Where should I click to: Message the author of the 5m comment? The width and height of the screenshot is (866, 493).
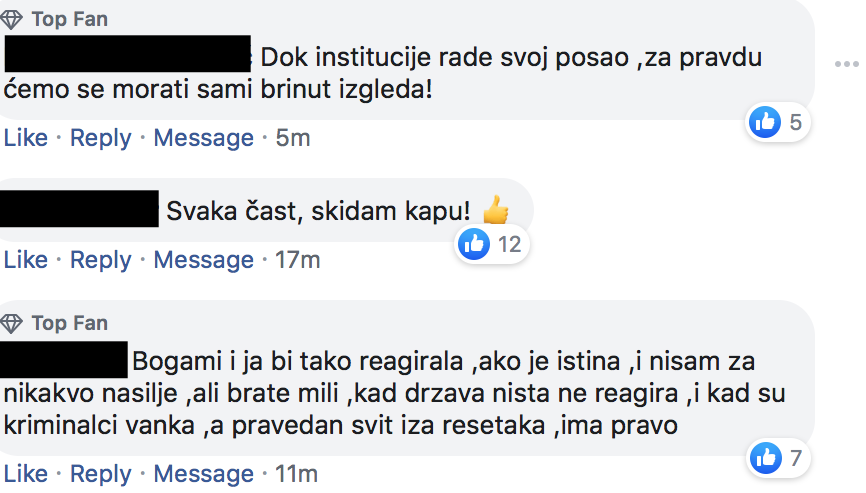point(203,137)
